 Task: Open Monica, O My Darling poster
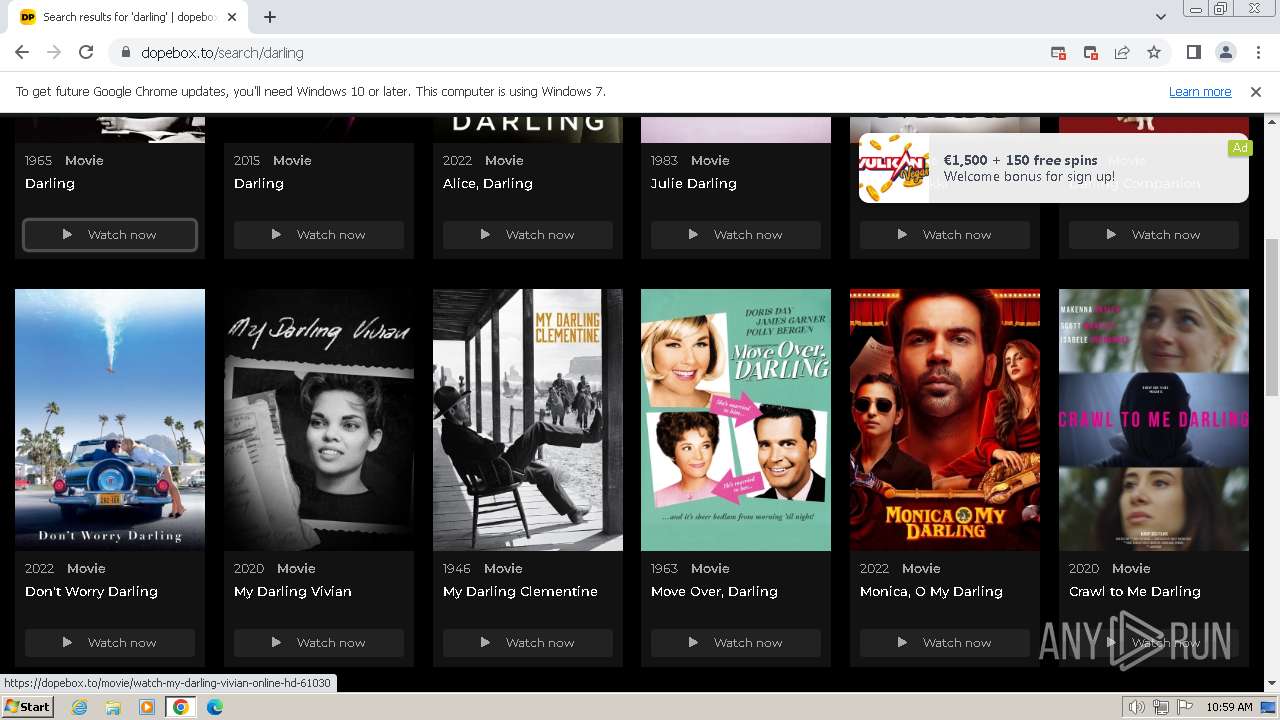tap(945, 420)
